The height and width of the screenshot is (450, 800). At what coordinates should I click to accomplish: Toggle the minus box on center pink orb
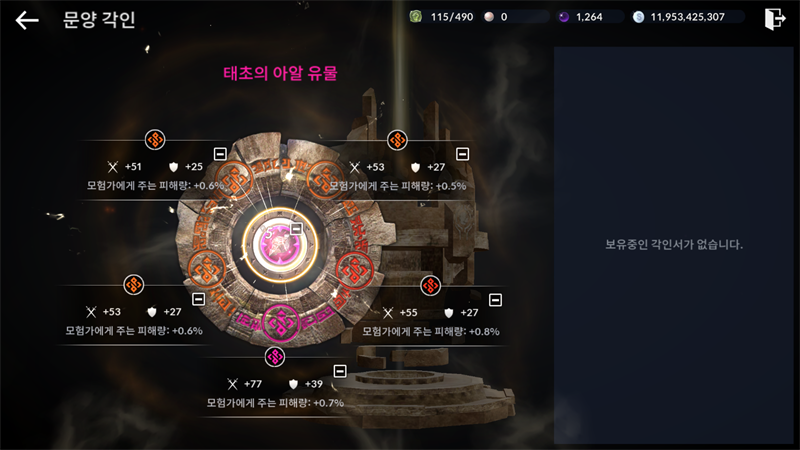point(296,229)
